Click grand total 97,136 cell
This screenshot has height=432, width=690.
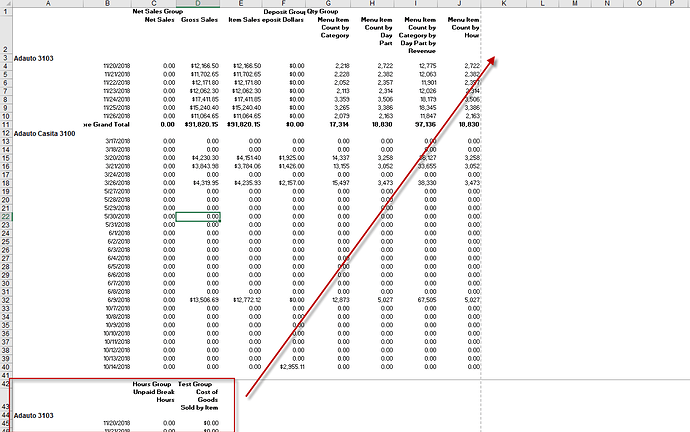[x=425, y=124]
